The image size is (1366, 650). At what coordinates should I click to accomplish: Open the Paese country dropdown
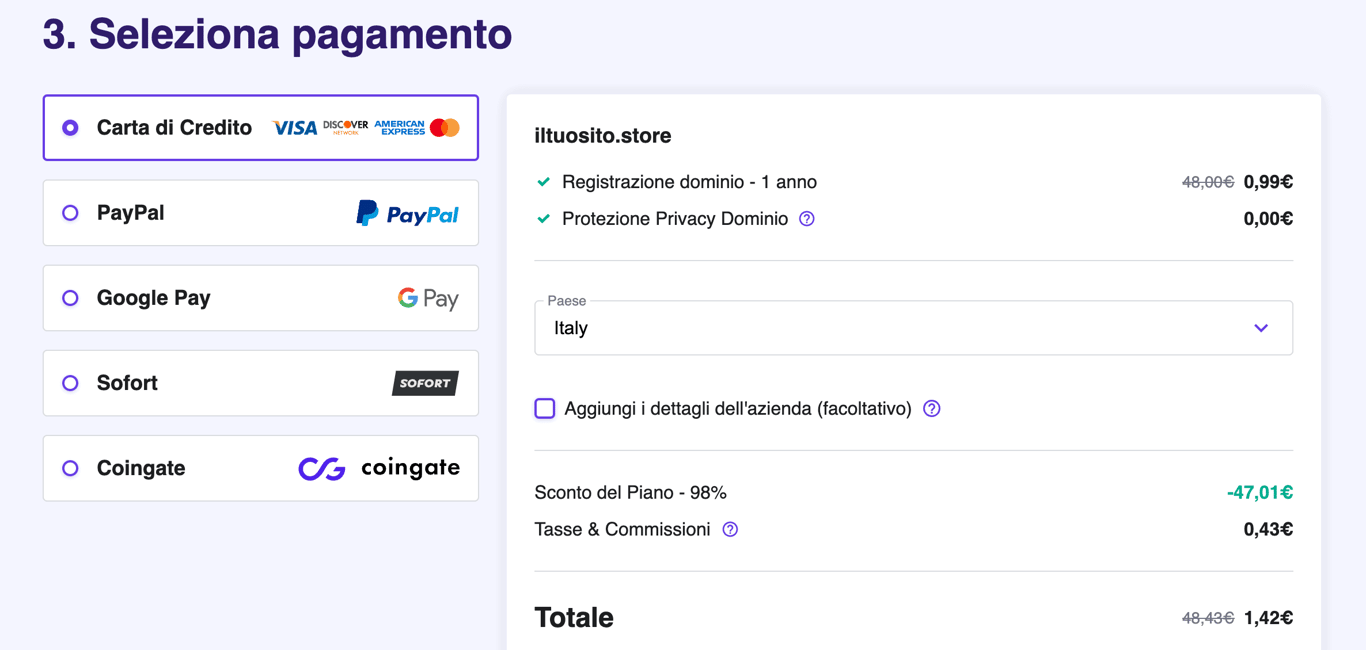coord(912,327)
